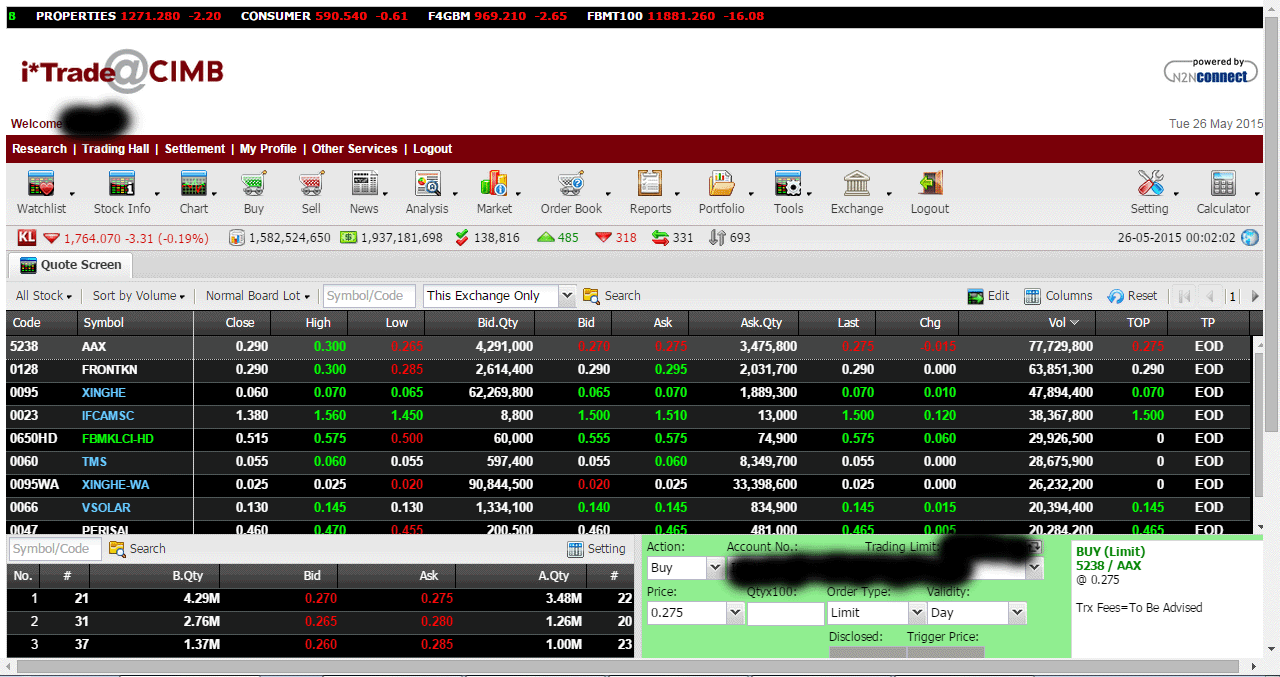Expand the Normal Board Lot dropdown

(x=258, y=296)
